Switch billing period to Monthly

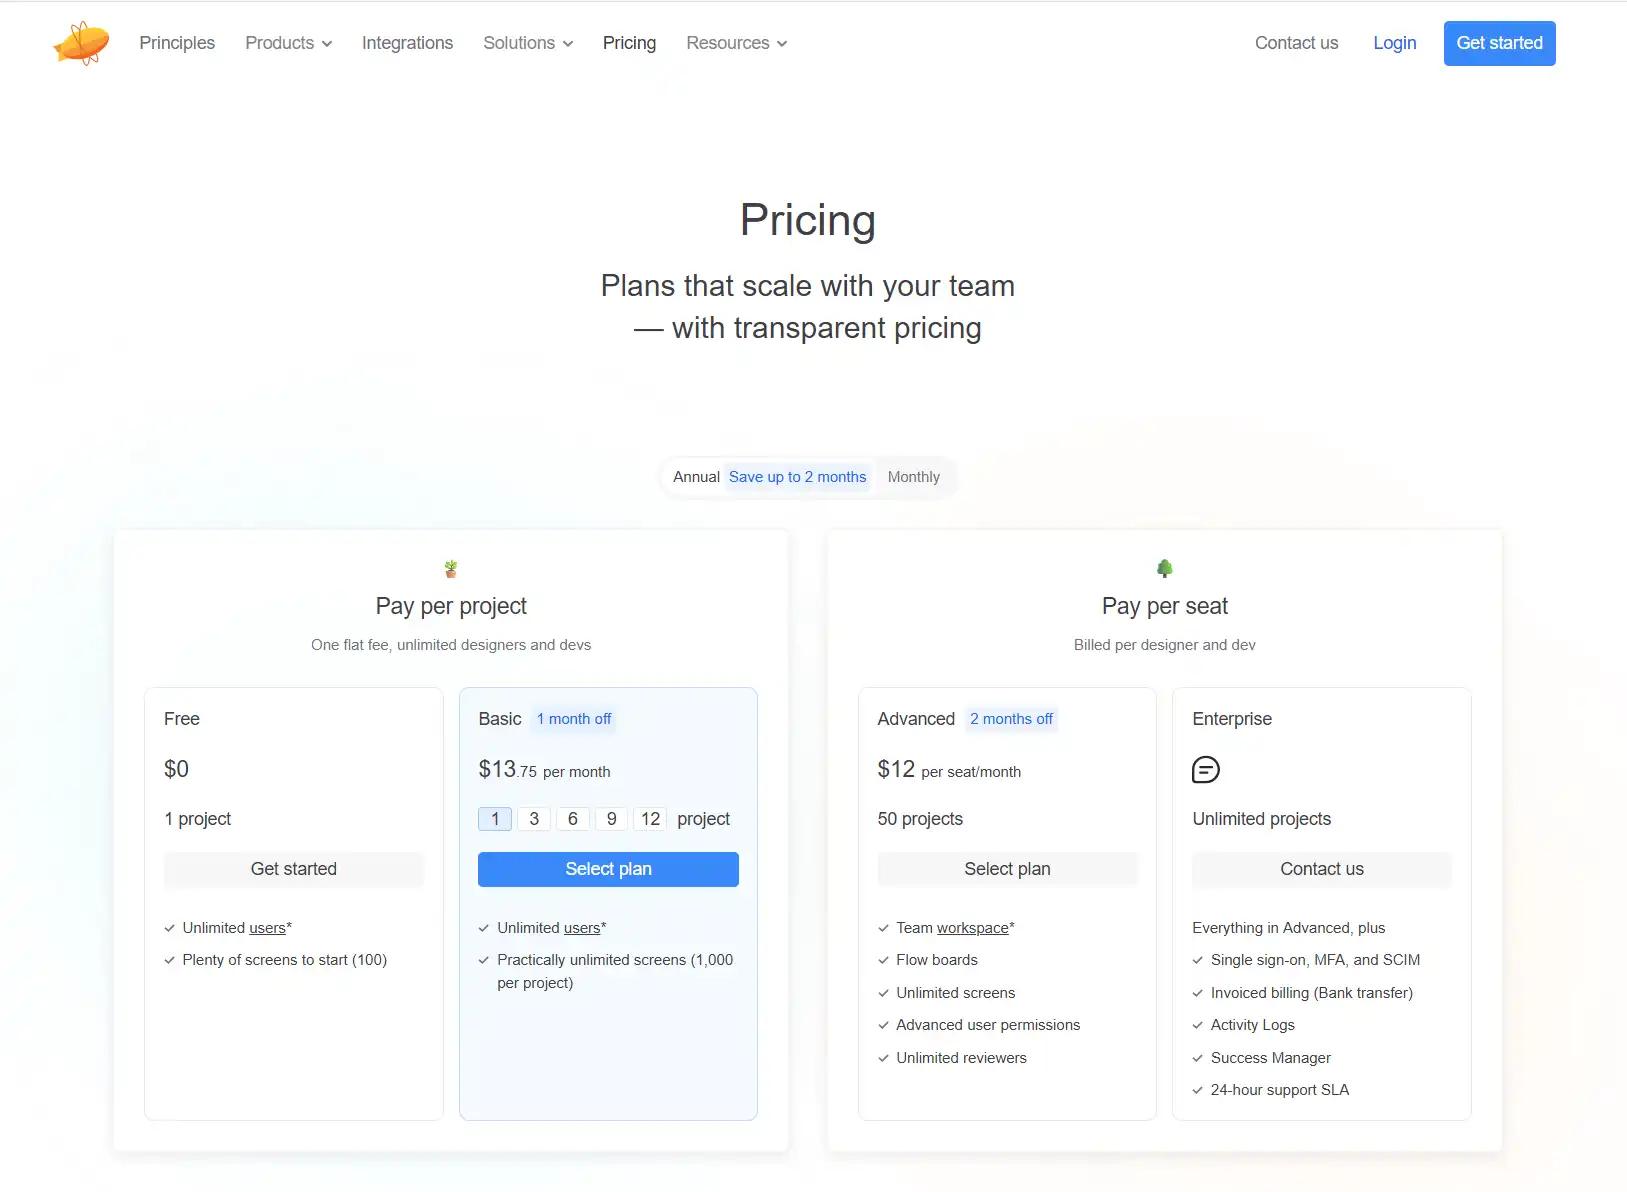point(913,477)
